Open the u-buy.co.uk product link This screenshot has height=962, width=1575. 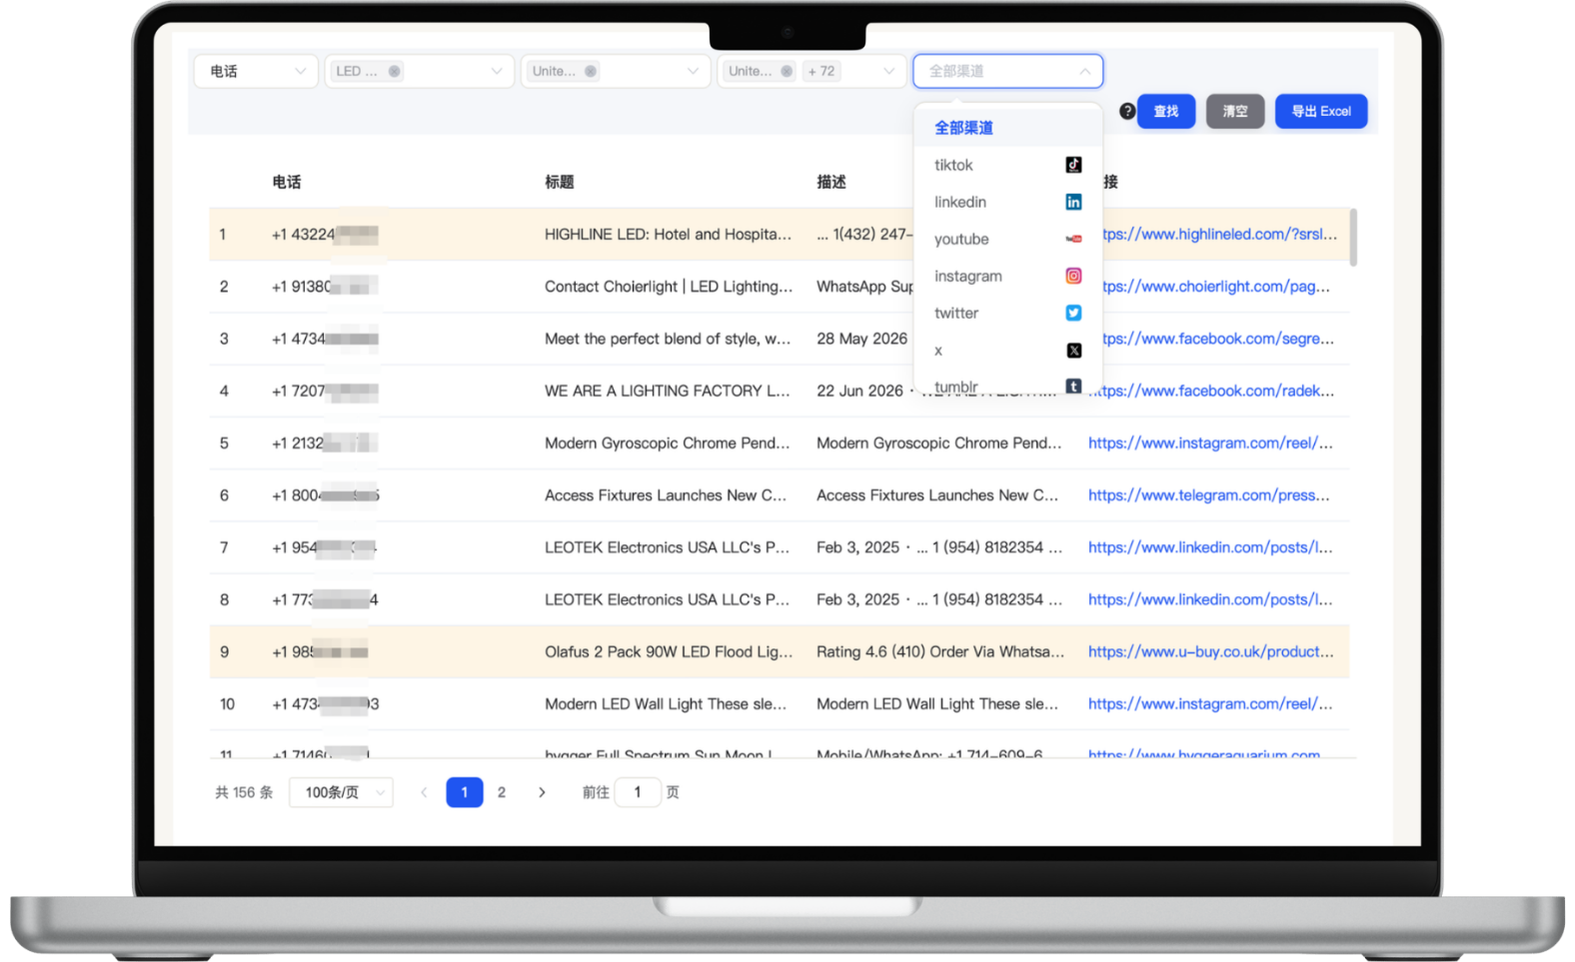coord(1211,651)
